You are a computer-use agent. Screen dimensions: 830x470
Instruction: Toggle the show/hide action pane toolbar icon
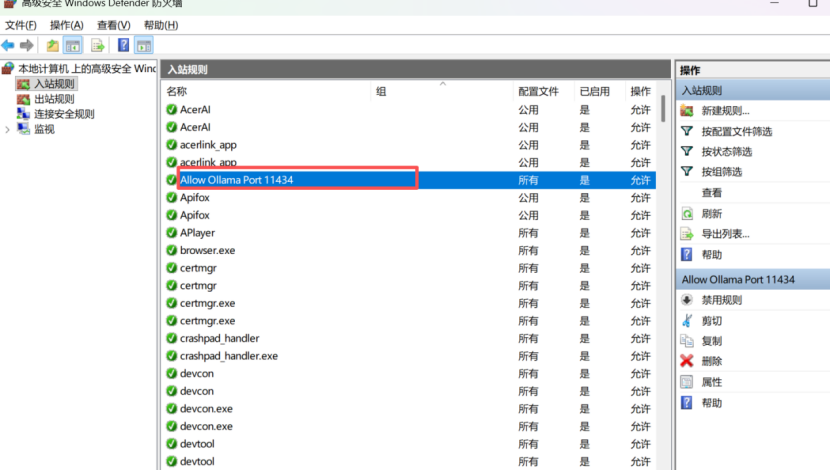pyautogui.click(x=143, y=46)
